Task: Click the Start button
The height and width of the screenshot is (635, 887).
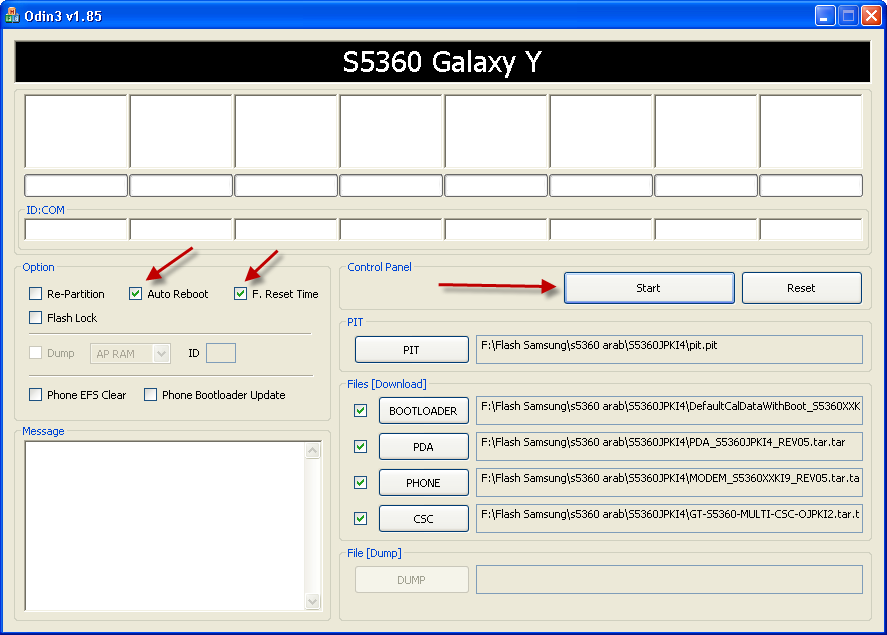Action: pos(649,288)
